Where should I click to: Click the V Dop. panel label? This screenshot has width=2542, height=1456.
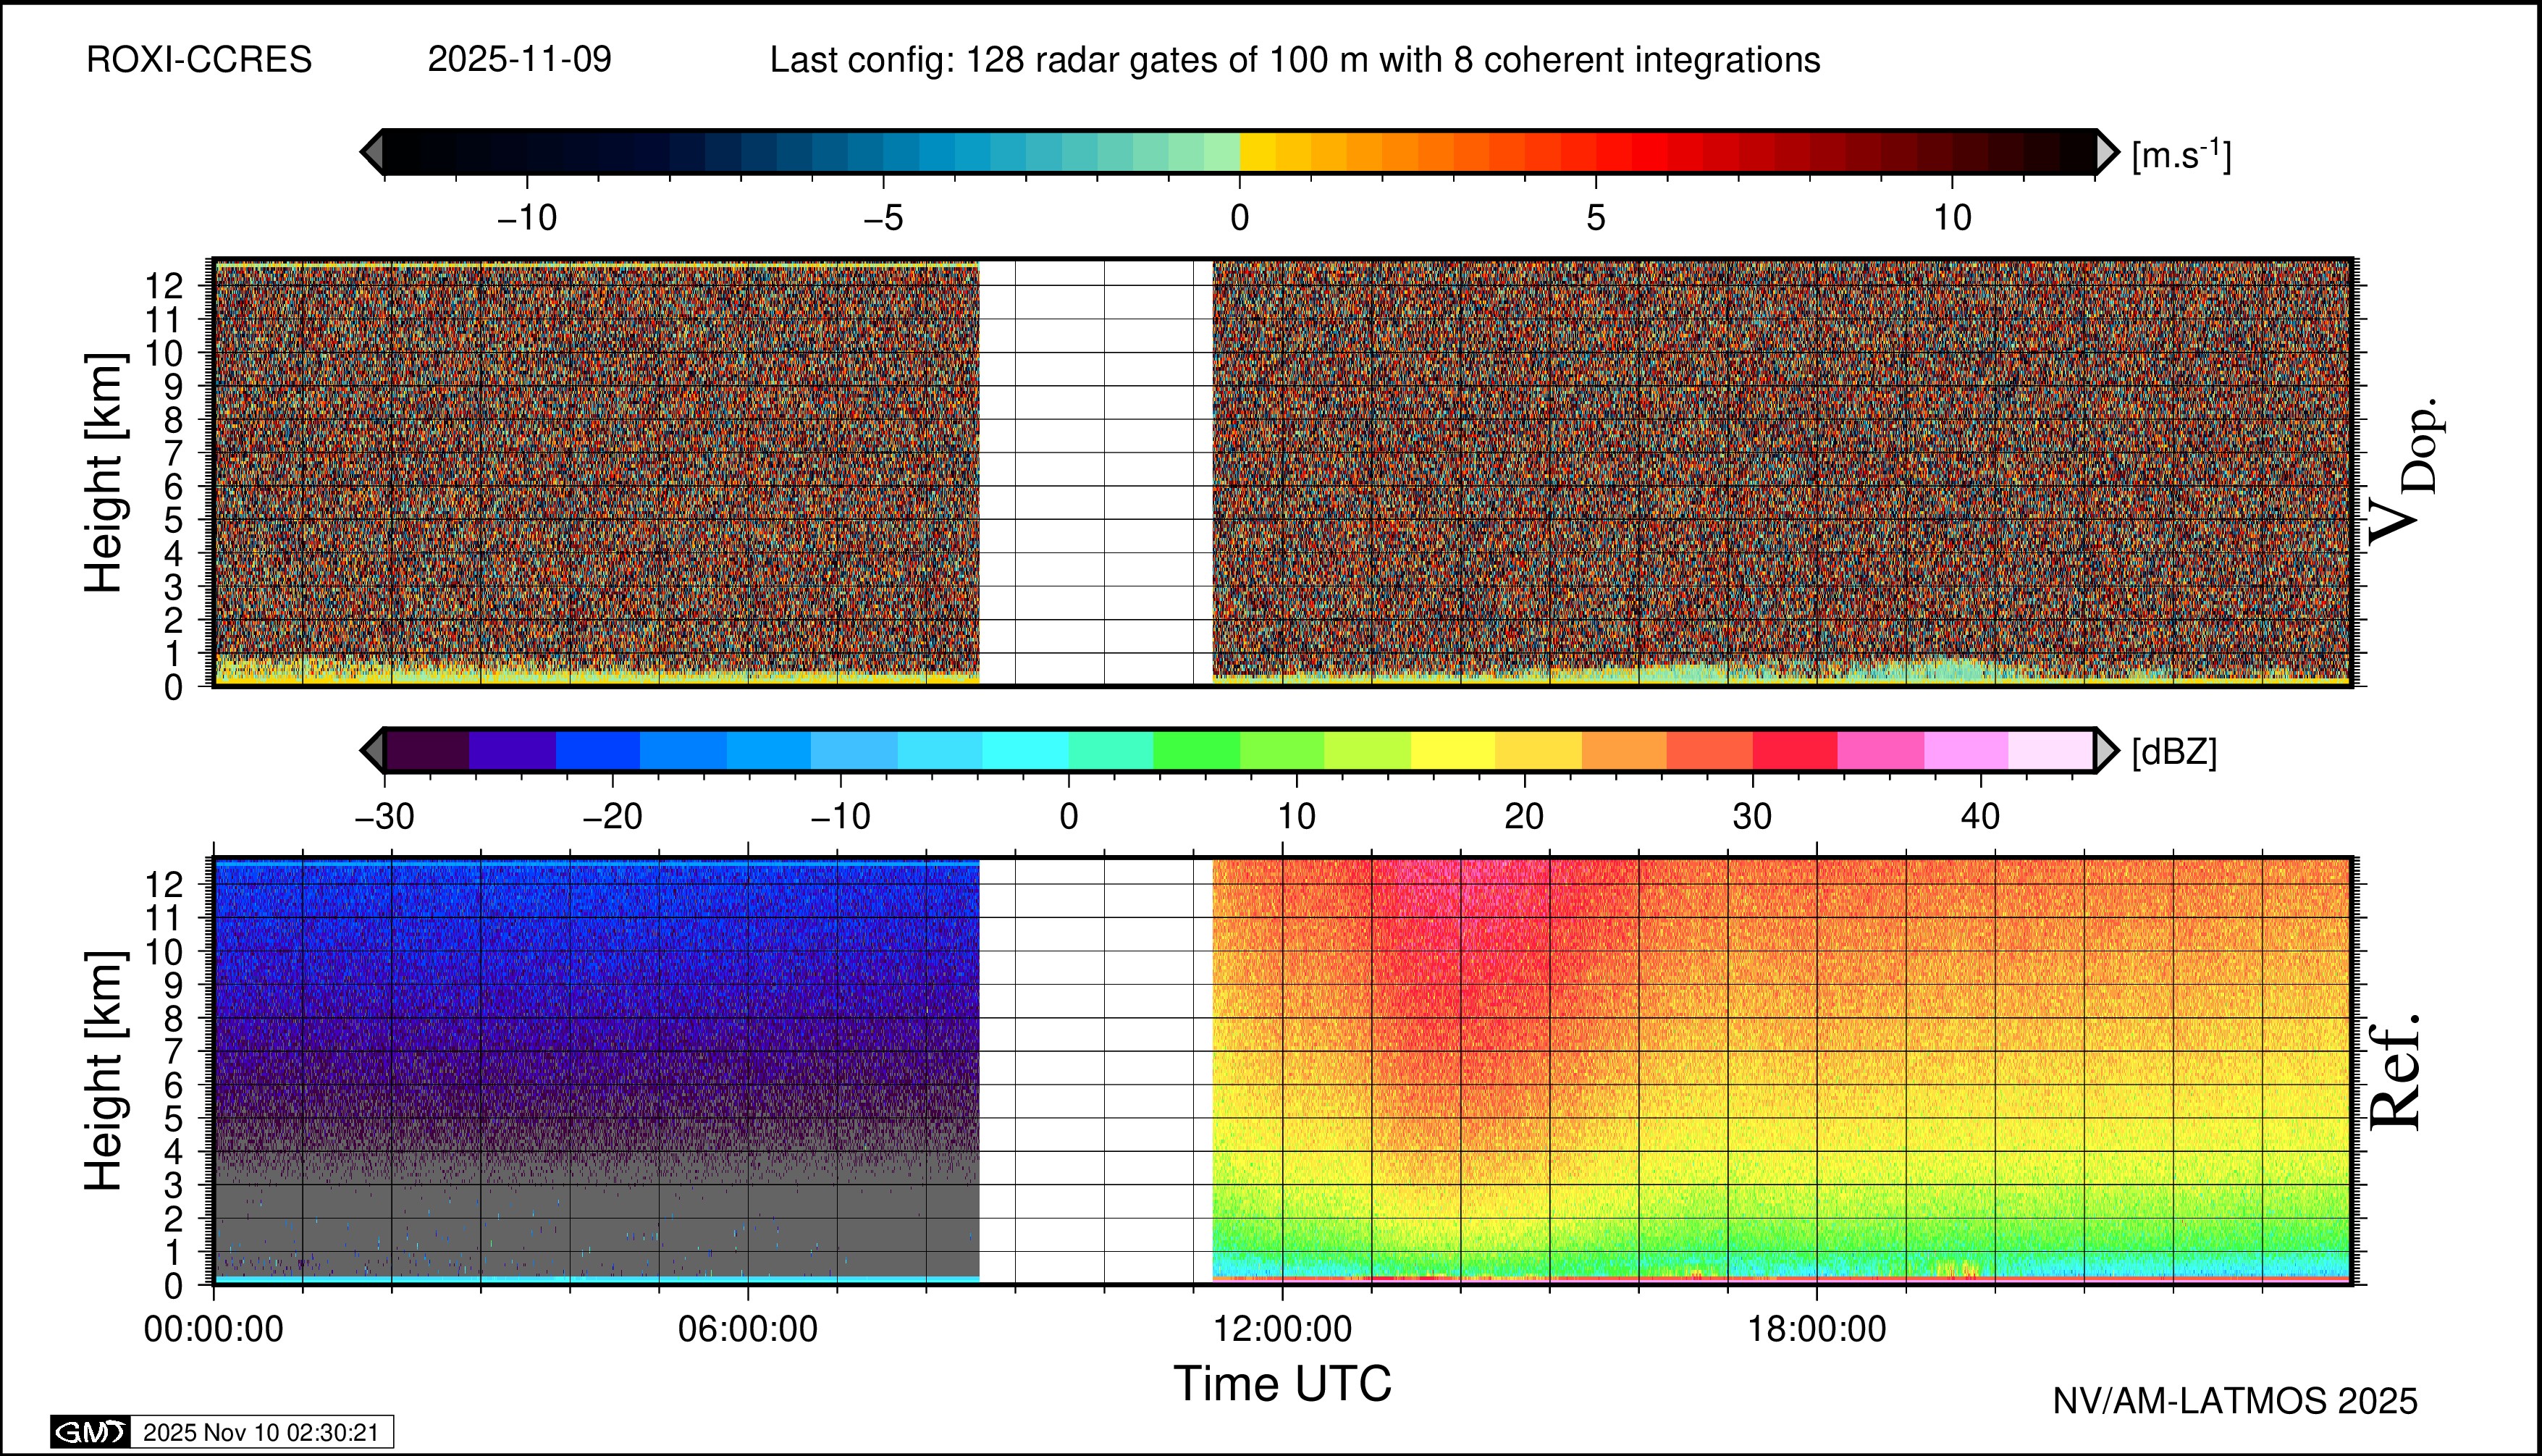2405,472
